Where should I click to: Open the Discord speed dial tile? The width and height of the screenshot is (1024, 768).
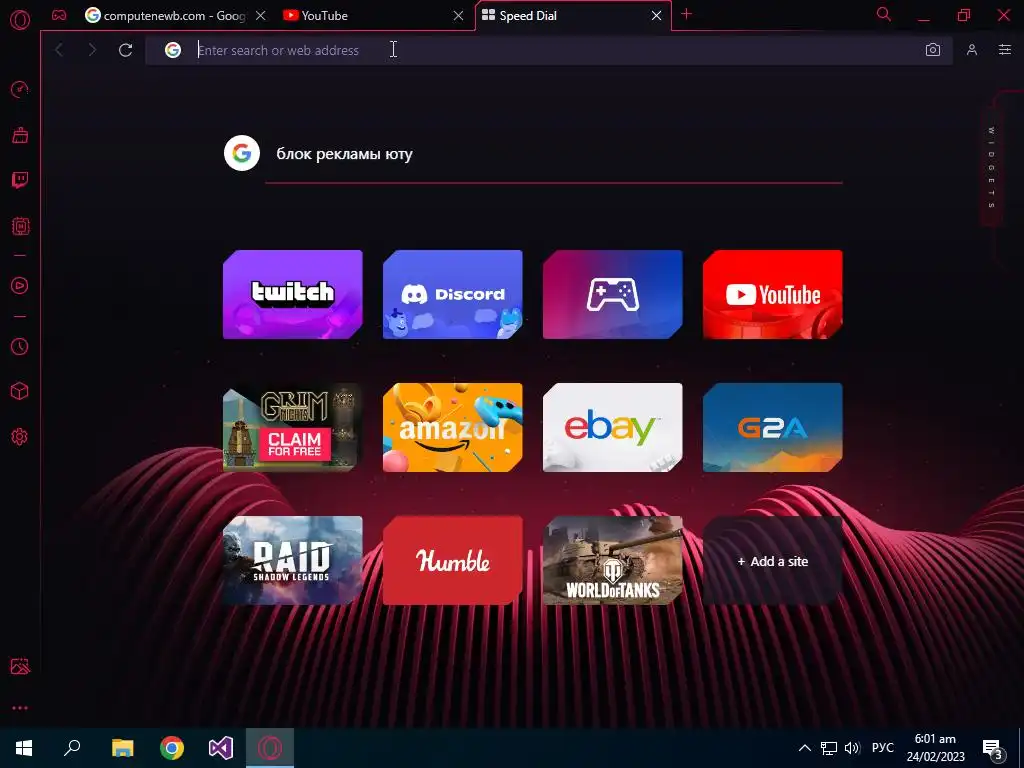(453, 295)
